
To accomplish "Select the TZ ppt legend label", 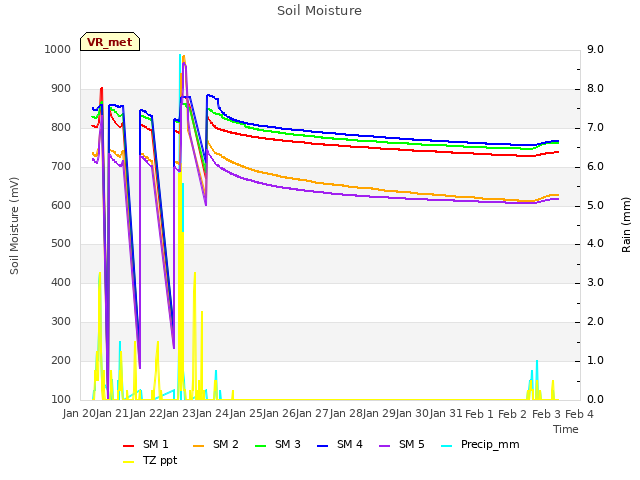I will 160,461.
